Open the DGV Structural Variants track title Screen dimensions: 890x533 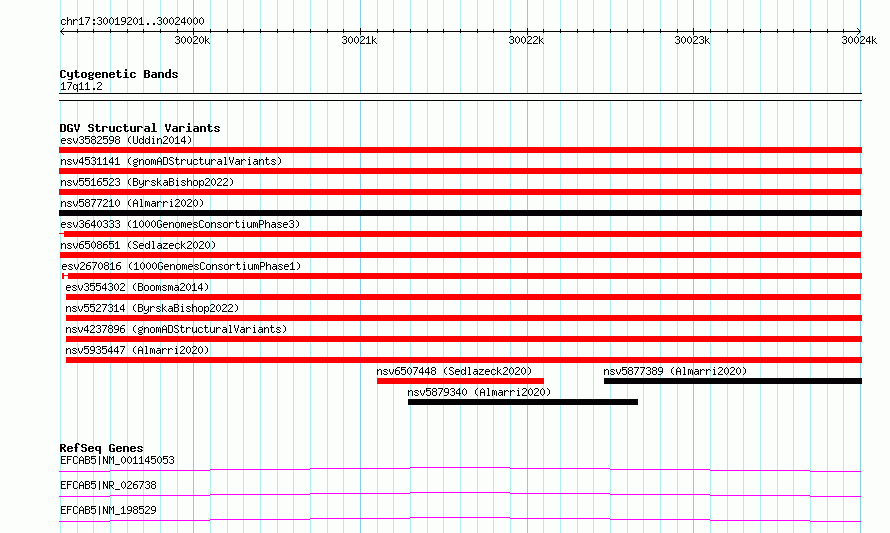140,128
